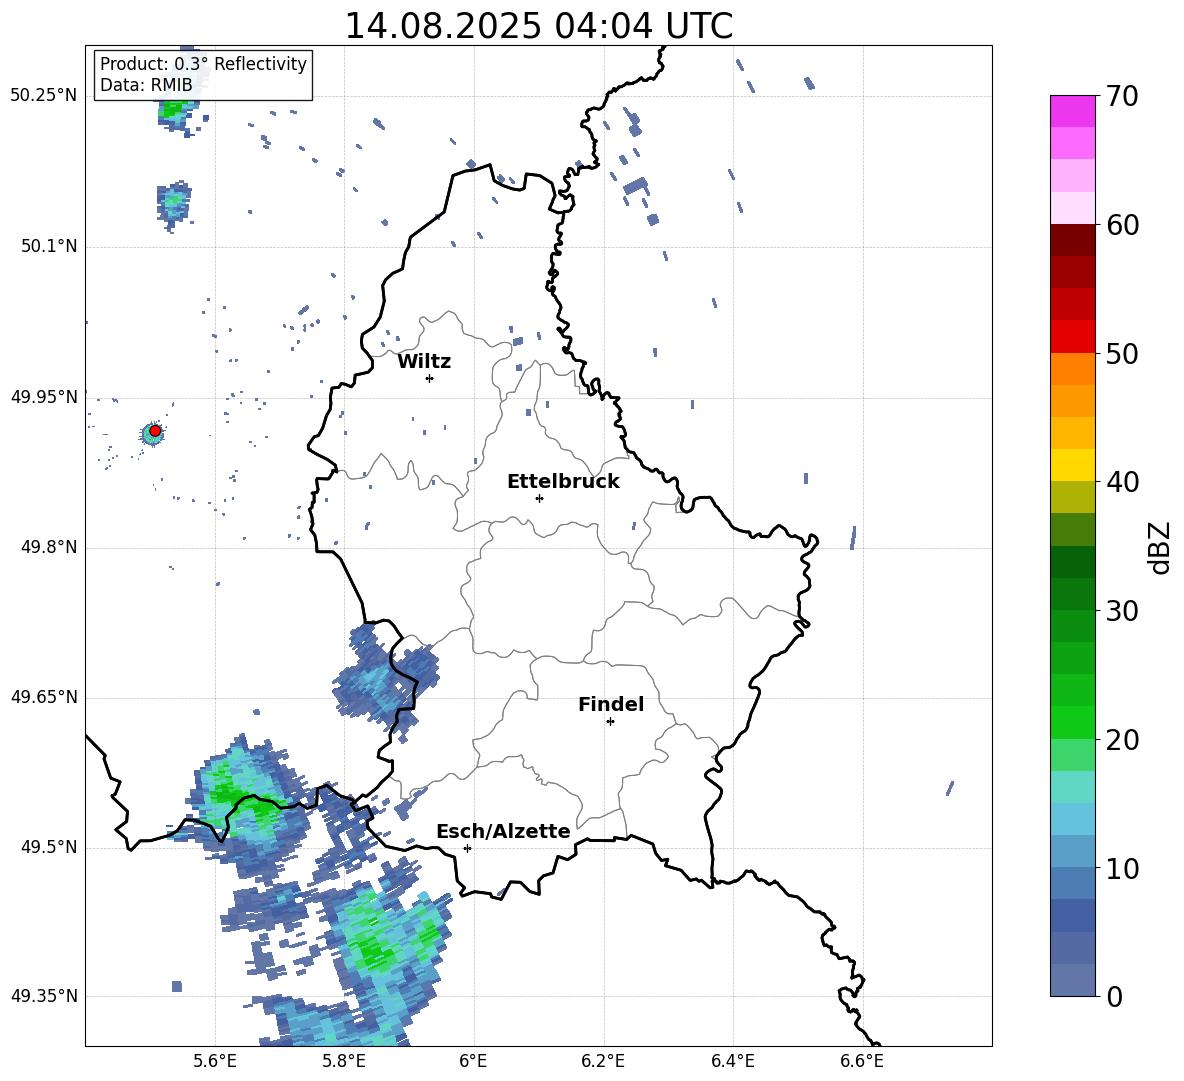
Task: Click the orange colorbar segment just below 50
Action: (1072, 368)
